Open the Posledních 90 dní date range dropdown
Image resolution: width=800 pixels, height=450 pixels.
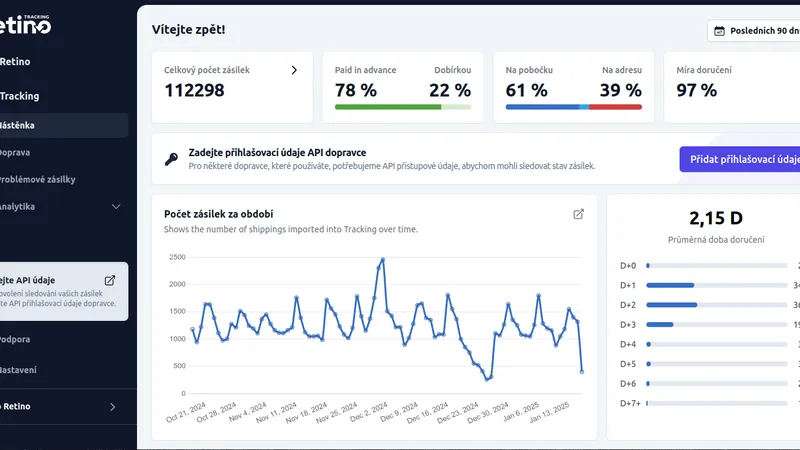tap(754, 31)
